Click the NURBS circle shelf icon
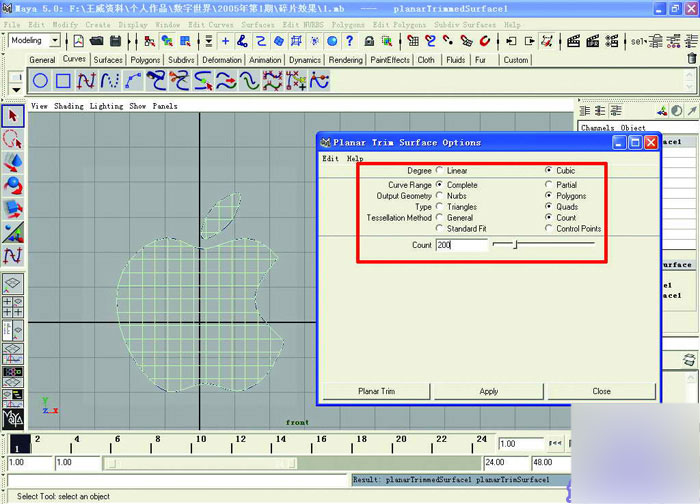Viewport: 700px width, 504px height. tap(41, 82)
